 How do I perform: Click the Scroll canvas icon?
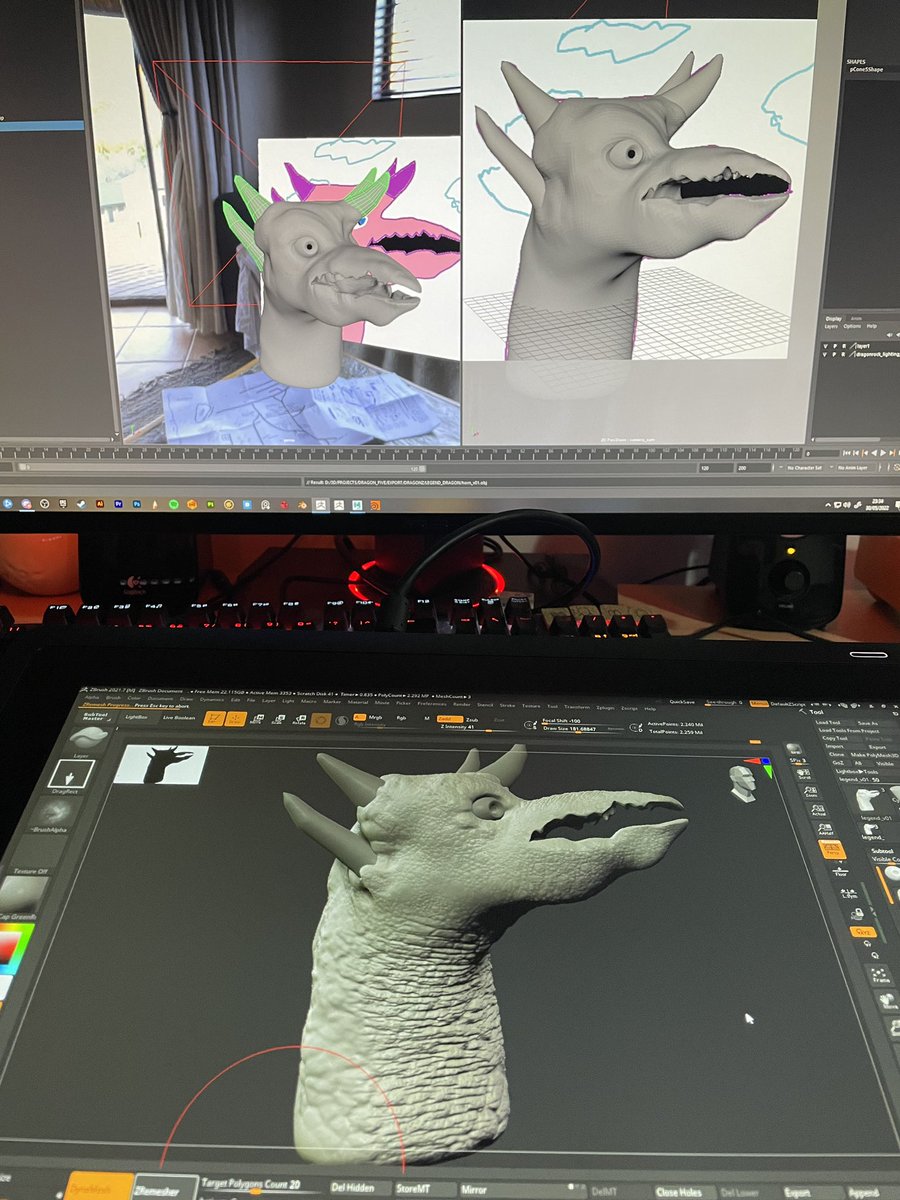pyautogui.click(x=804, y=774)
